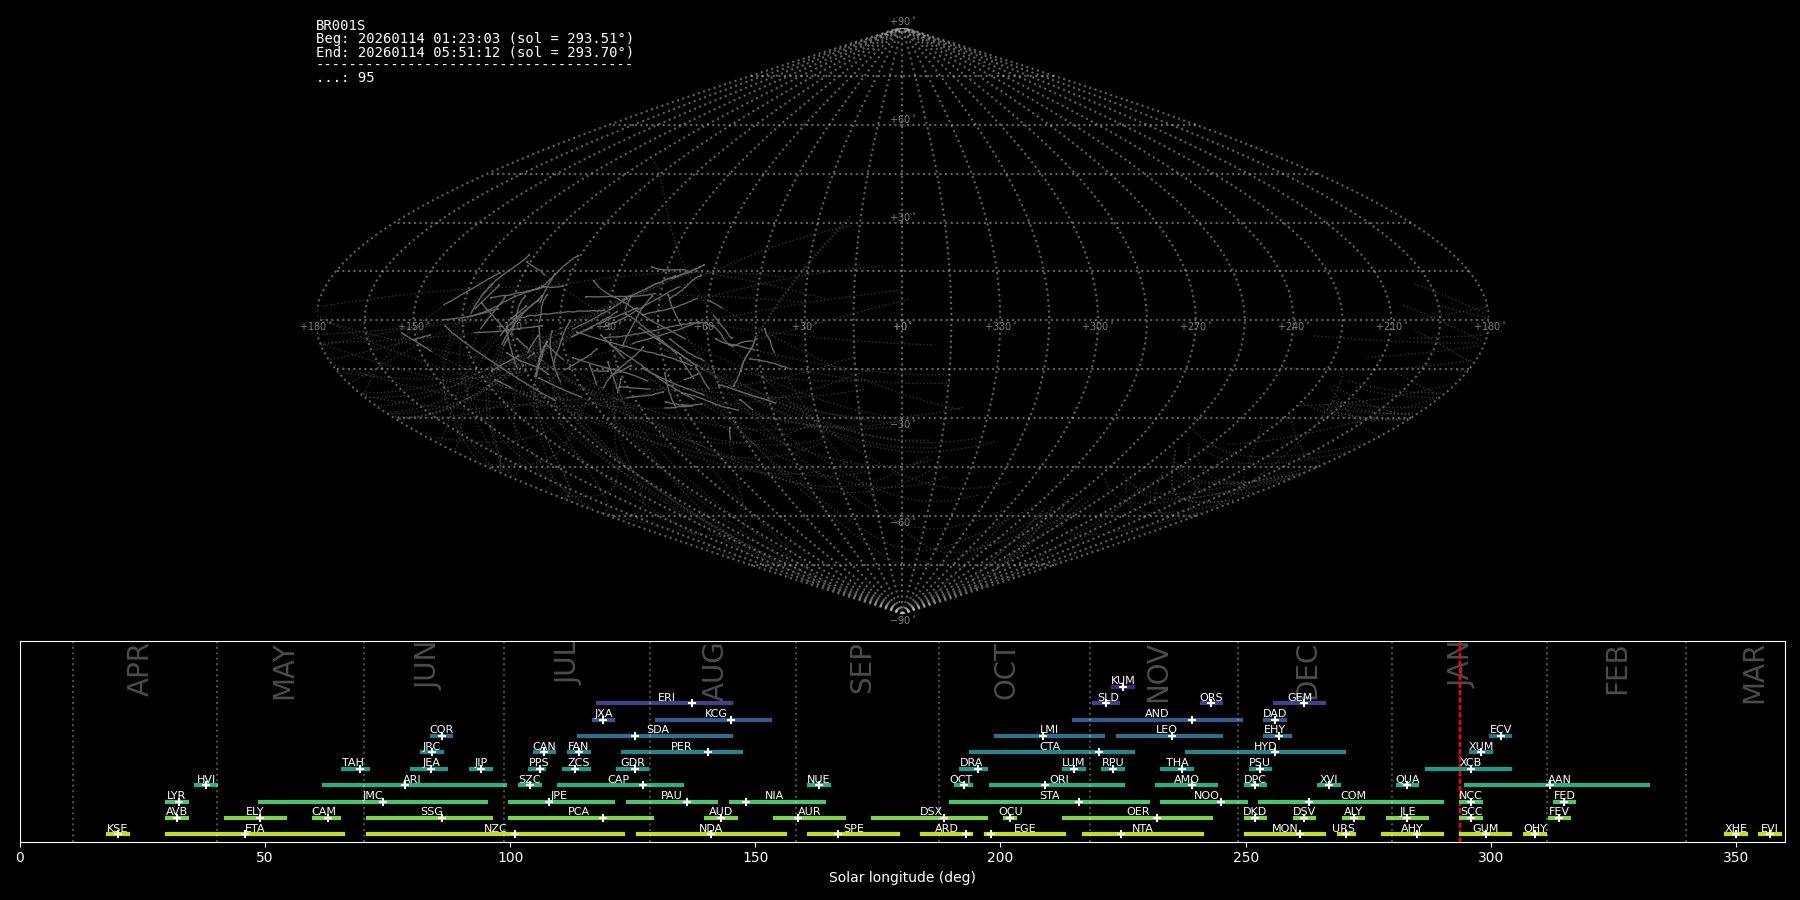Click the CAP shower label

(x=618, y=780)
